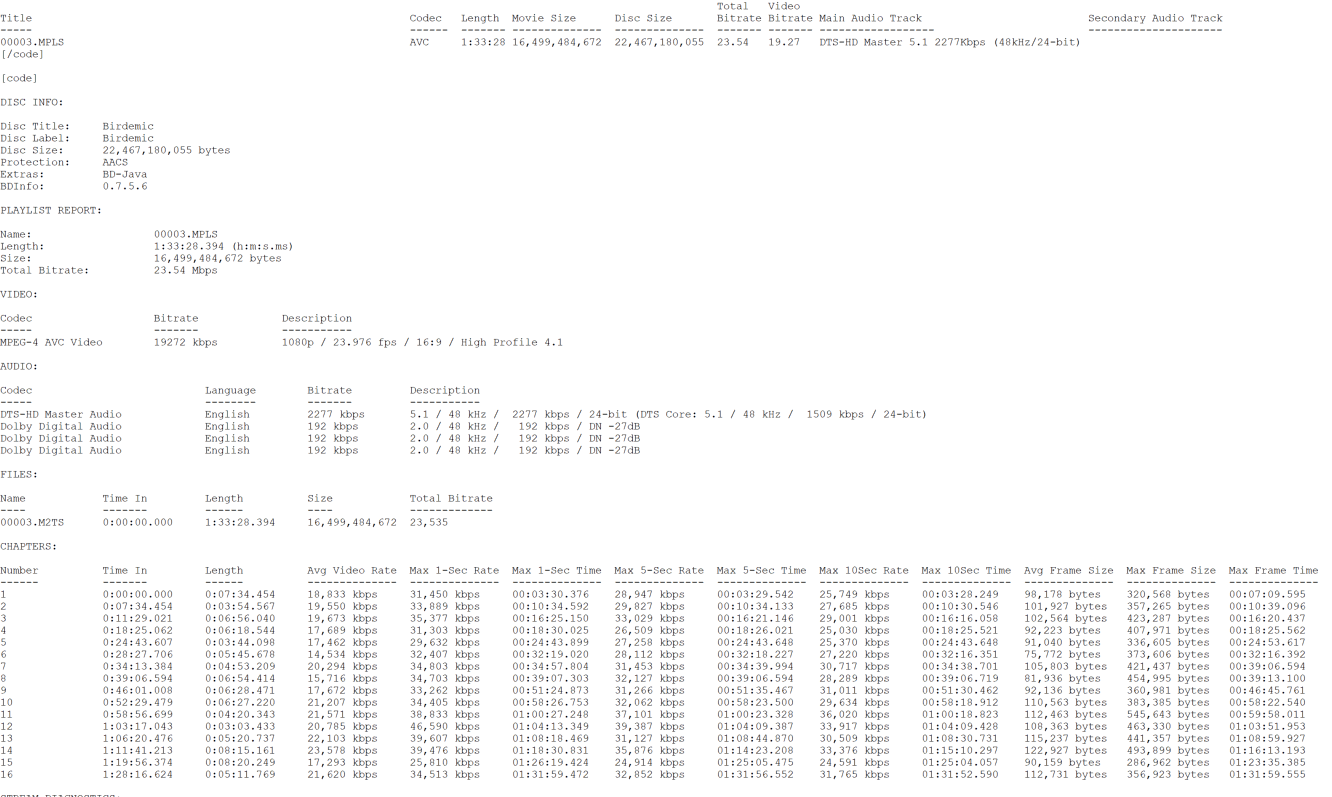Select the Main Audio Track column header
Screen dimensions: 1332x797
coord(870,18)
